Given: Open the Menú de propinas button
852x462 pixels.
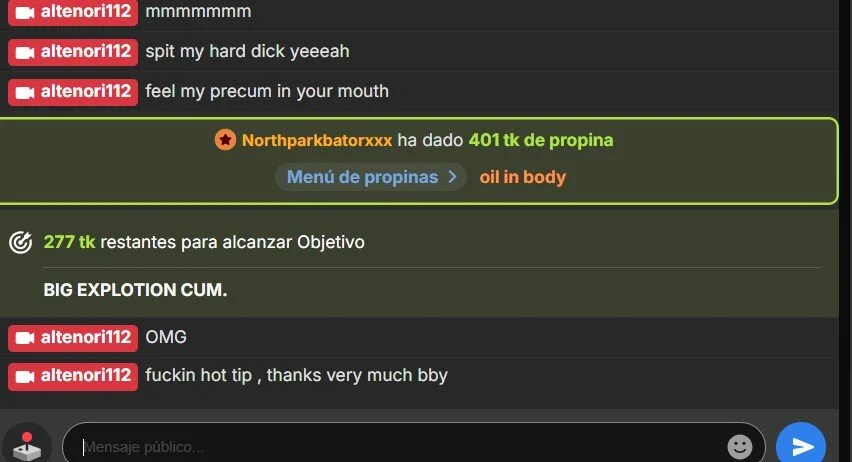Looking at the screenshot, I should tap(371, 177).
